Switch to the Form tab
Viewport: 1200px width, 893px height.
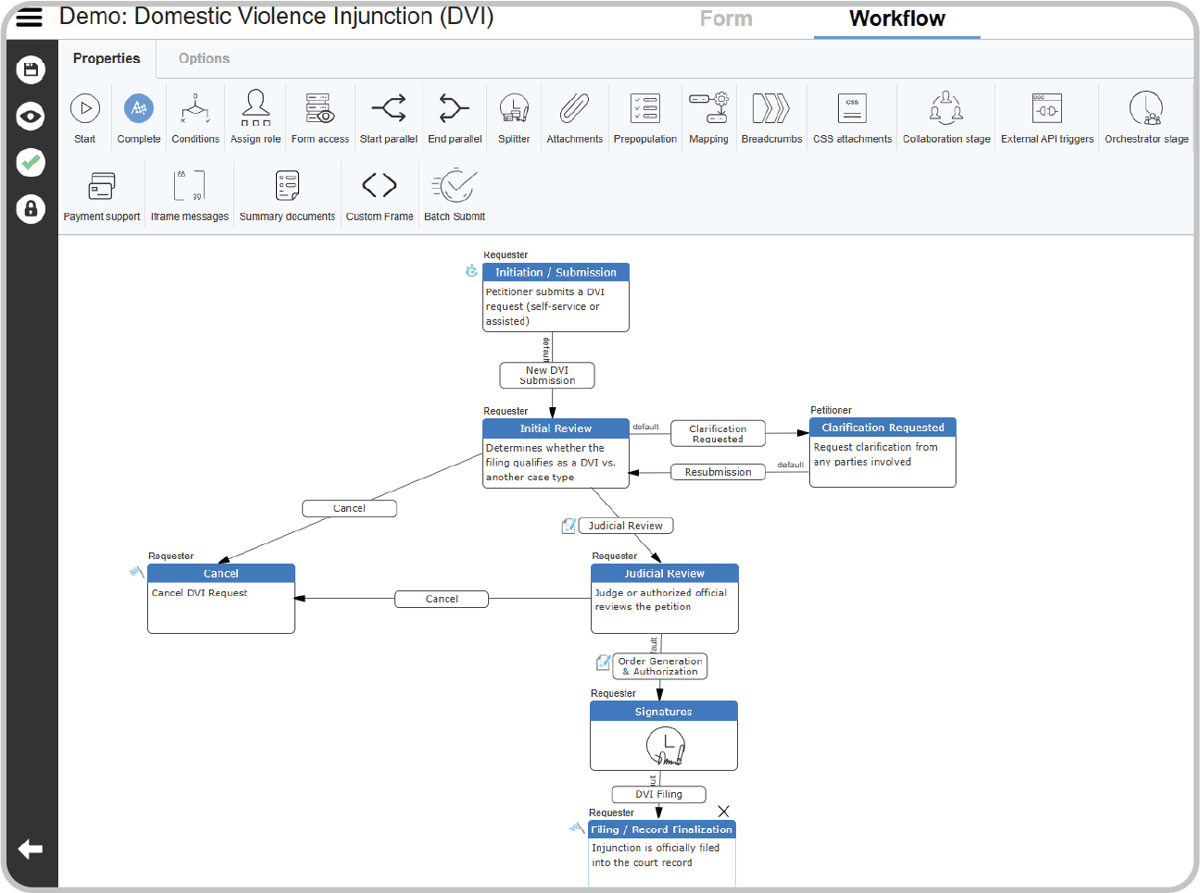(x=725, y=19)
